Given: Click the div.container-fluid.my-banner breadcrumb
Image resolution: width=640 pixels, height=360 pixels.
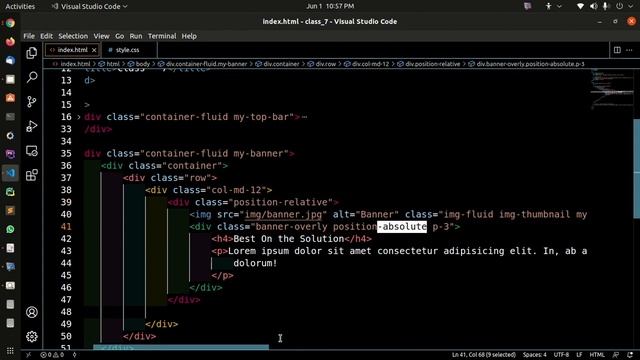Looking at the screenshot, I should tap(202, 64).
